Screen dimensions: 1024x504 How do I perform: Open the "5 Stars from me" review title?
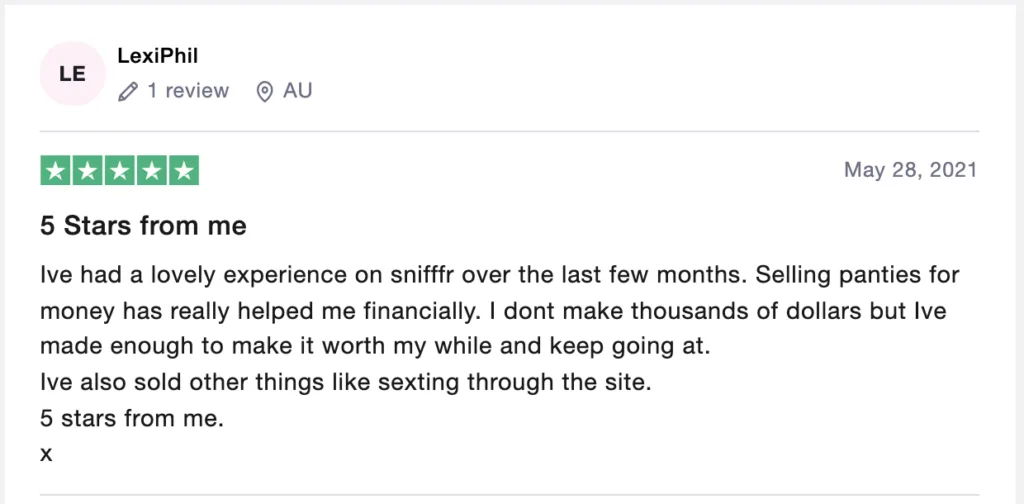[x=143, y=226]
